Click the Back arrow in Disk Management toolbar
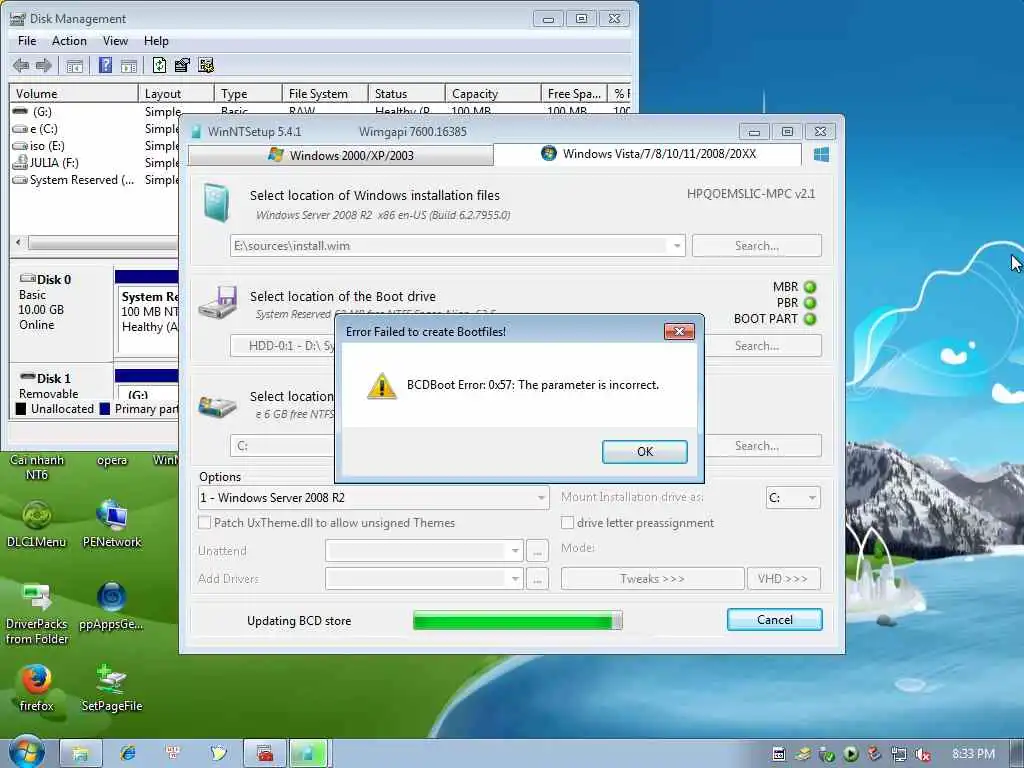Screen dimensions: 1024x768 click(x=21, y=65)
